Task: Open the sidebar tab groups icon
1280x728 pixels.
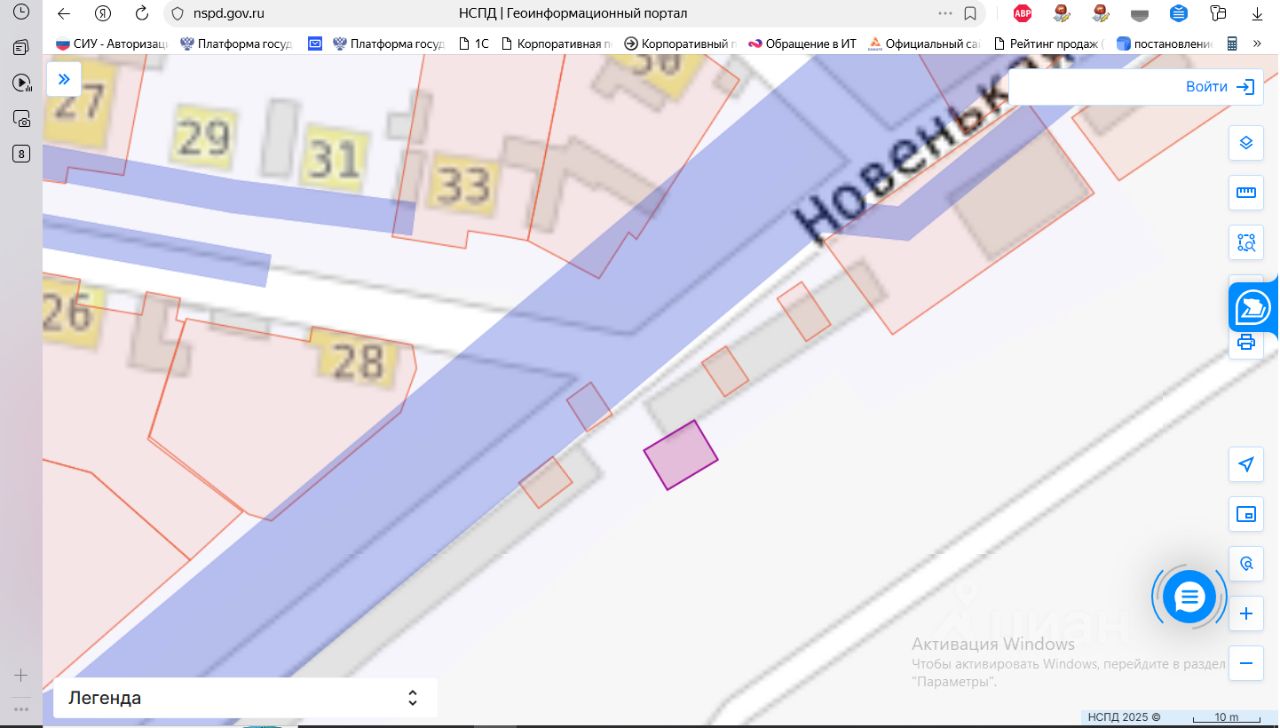Action: click(21, 47)
